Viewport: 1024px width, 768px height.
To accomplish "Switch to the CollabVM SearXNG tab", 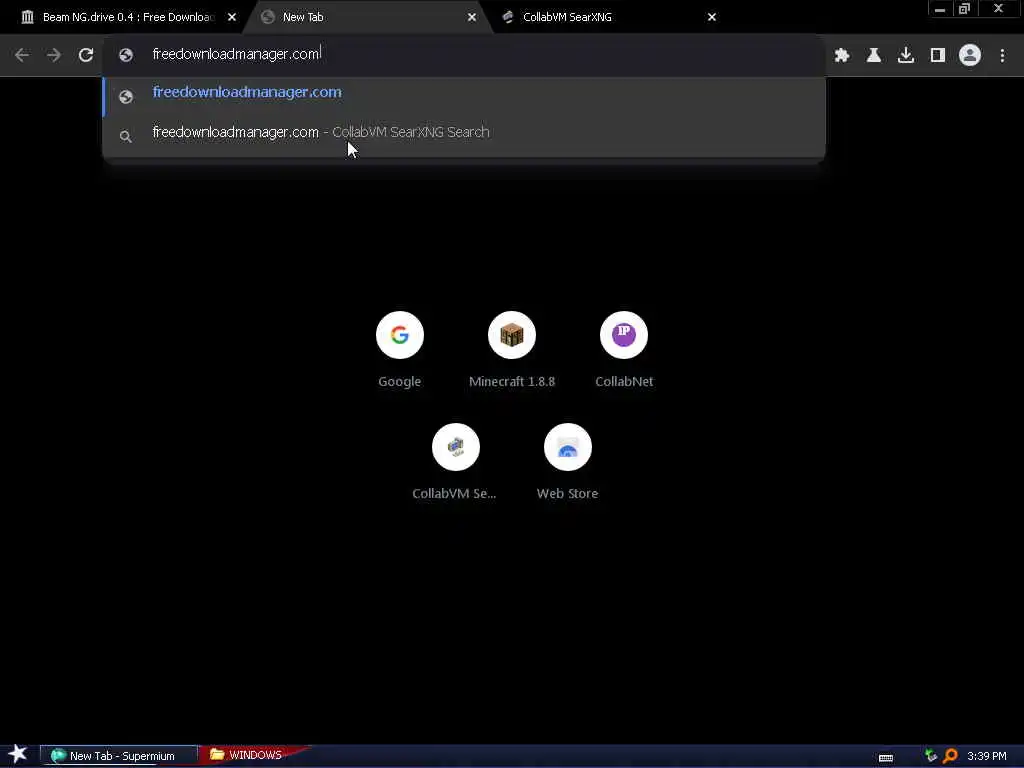I will [x=607, y=18].
